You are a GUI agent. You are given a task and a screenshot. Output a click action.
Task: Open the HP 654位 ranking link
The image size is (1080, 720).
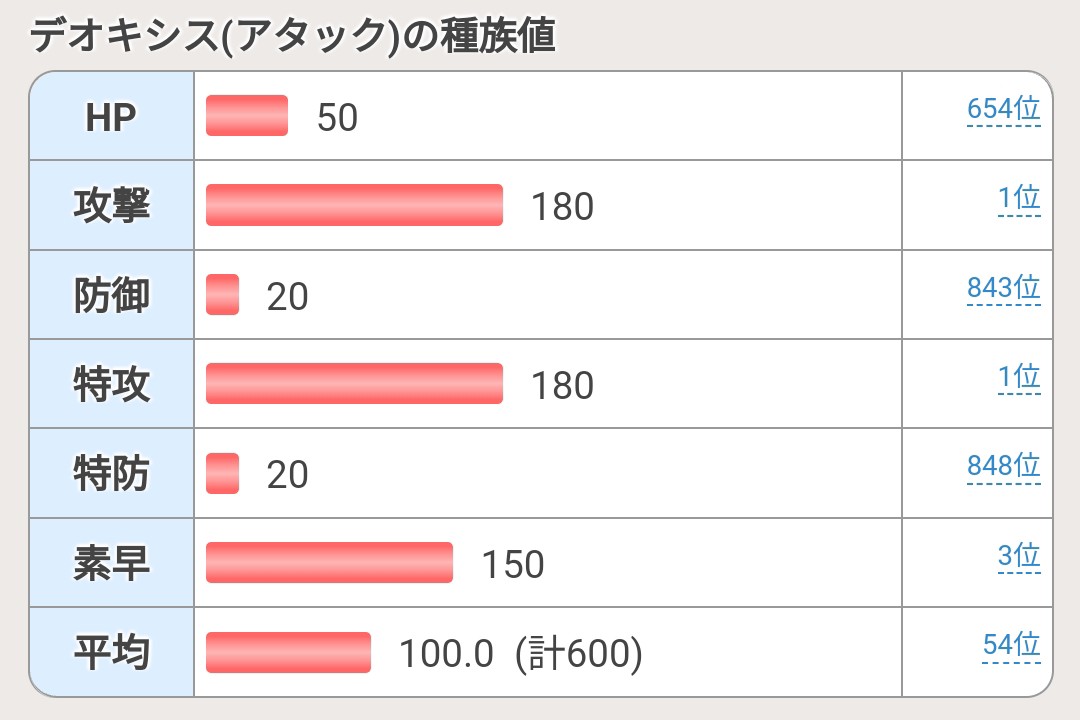(x=1003, y=109)
